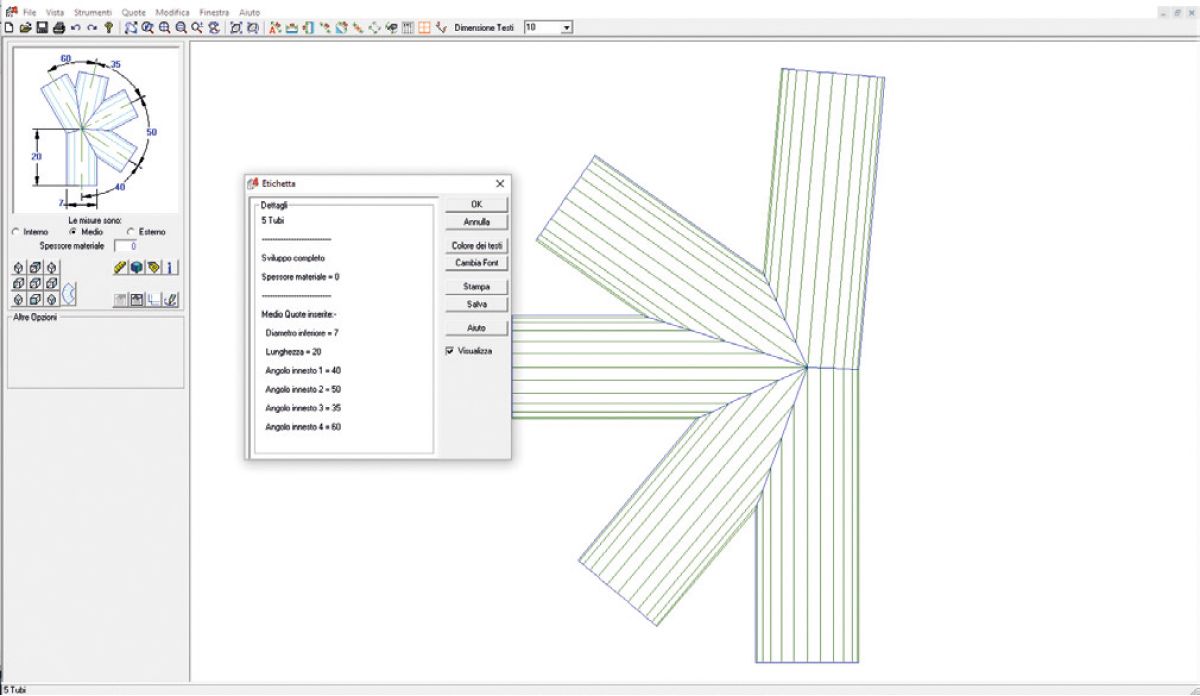Image resolution: width=1200 pixels, height=696 pixels.
Task: Click the Open folder toolbar icon
Action: point(25,28)
